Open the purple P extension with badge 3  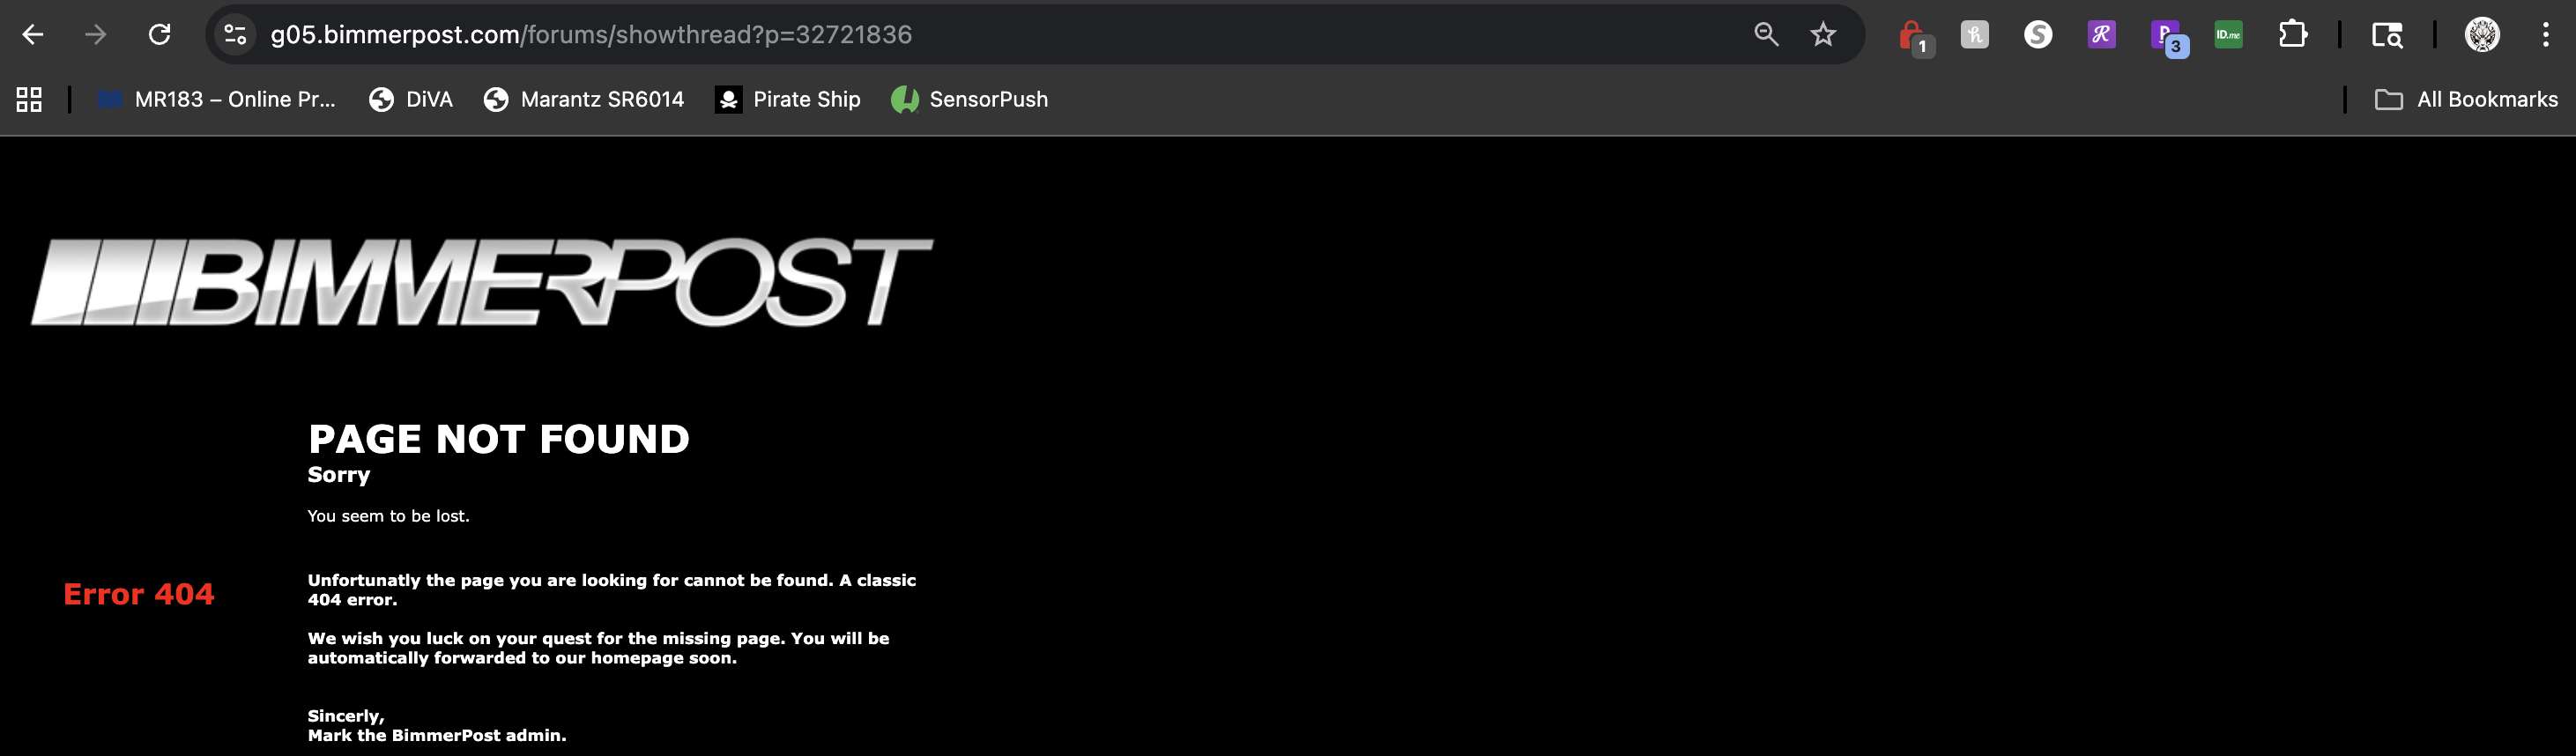(2166, 36)
